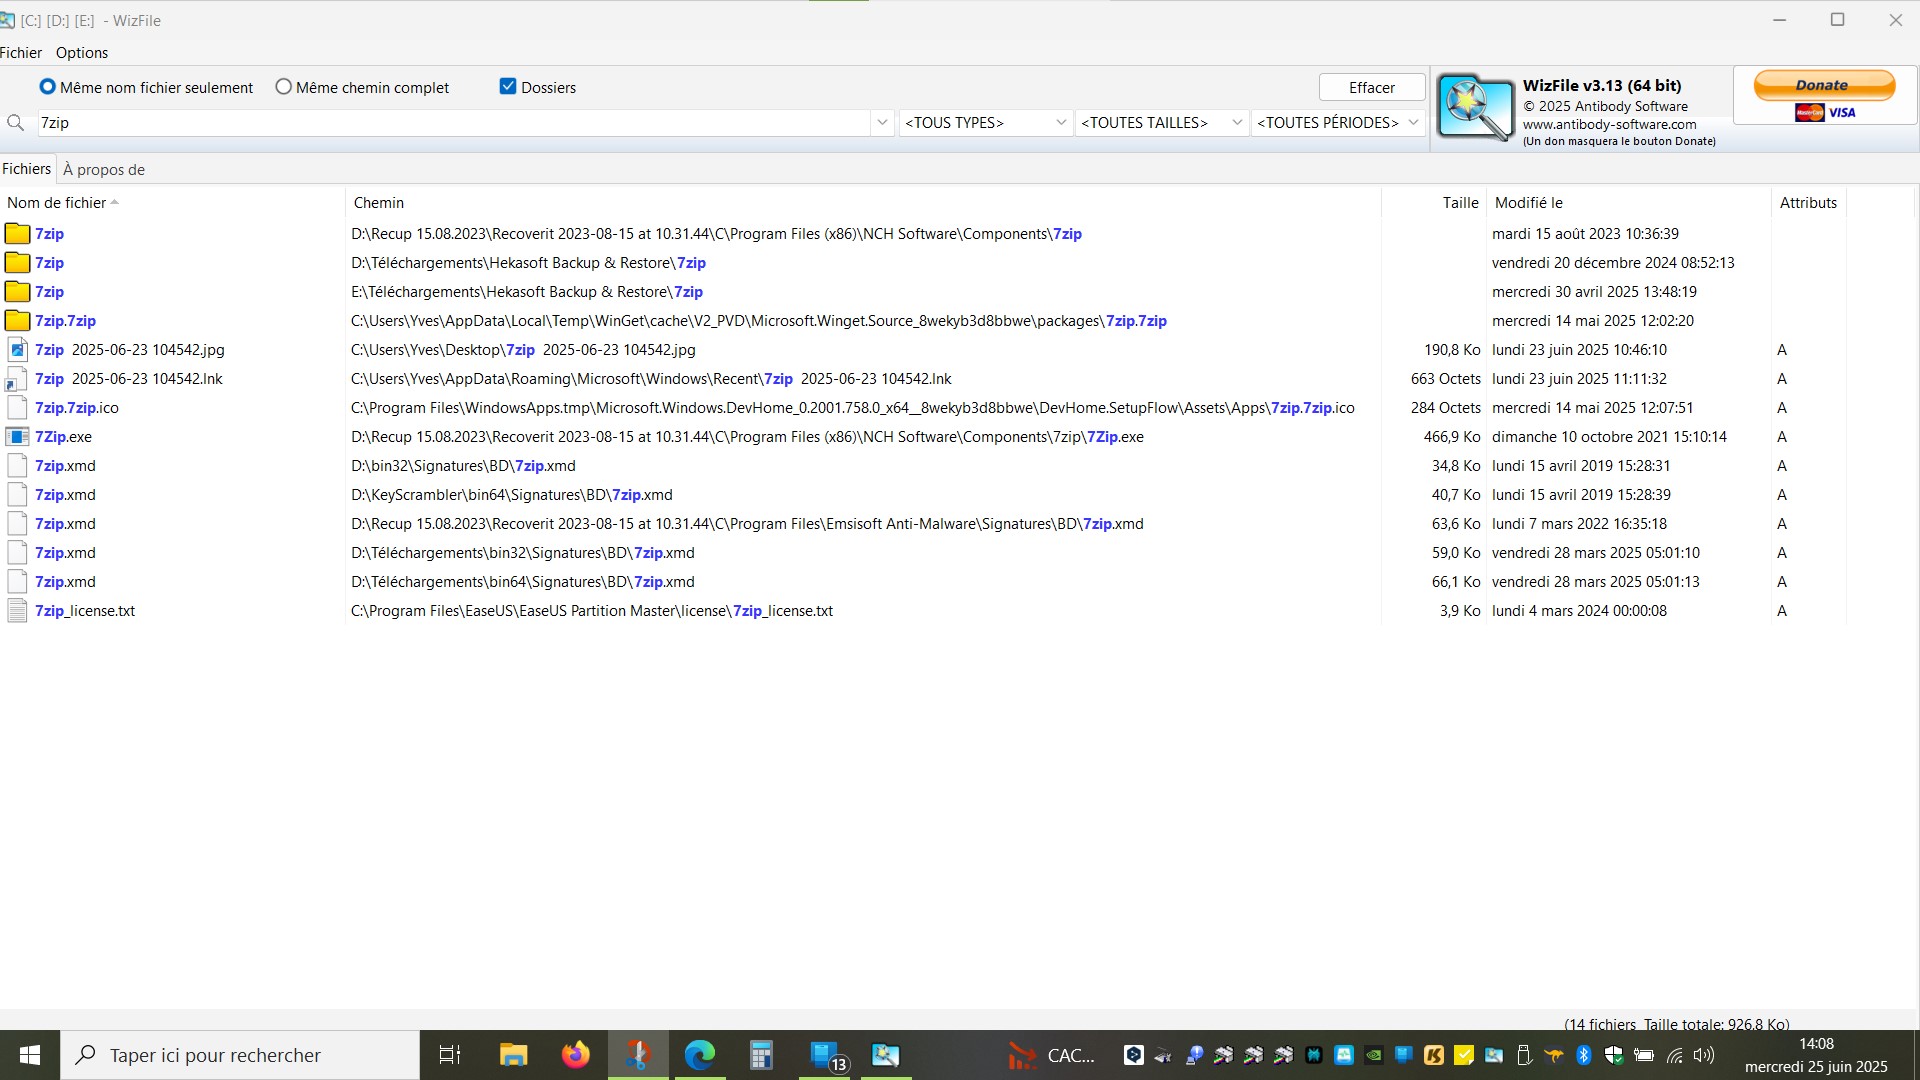Open File Explorer from taskbar
The width and height of the screenshot is (1920, 1080).
pyautogui.click(x=513, y=1055)
